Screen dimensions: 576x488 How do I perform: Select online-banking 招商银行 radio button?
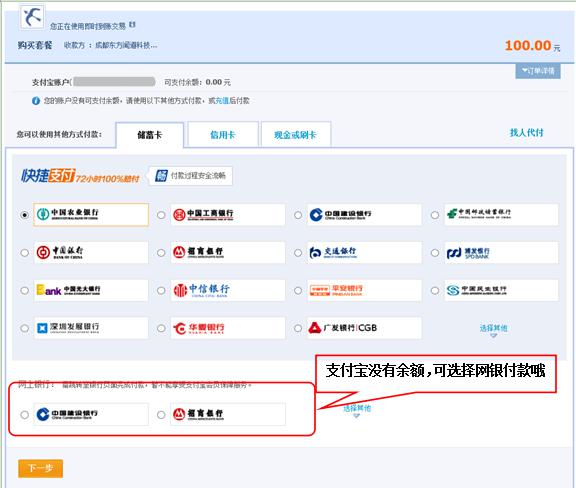click(x=161, y=415)
